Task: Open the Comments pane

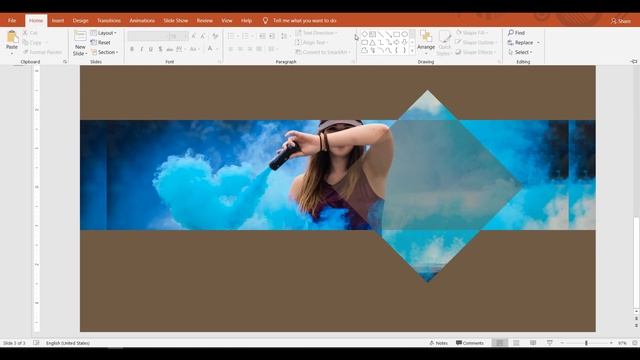Action: pyautogui.click(x=470, y=343)
